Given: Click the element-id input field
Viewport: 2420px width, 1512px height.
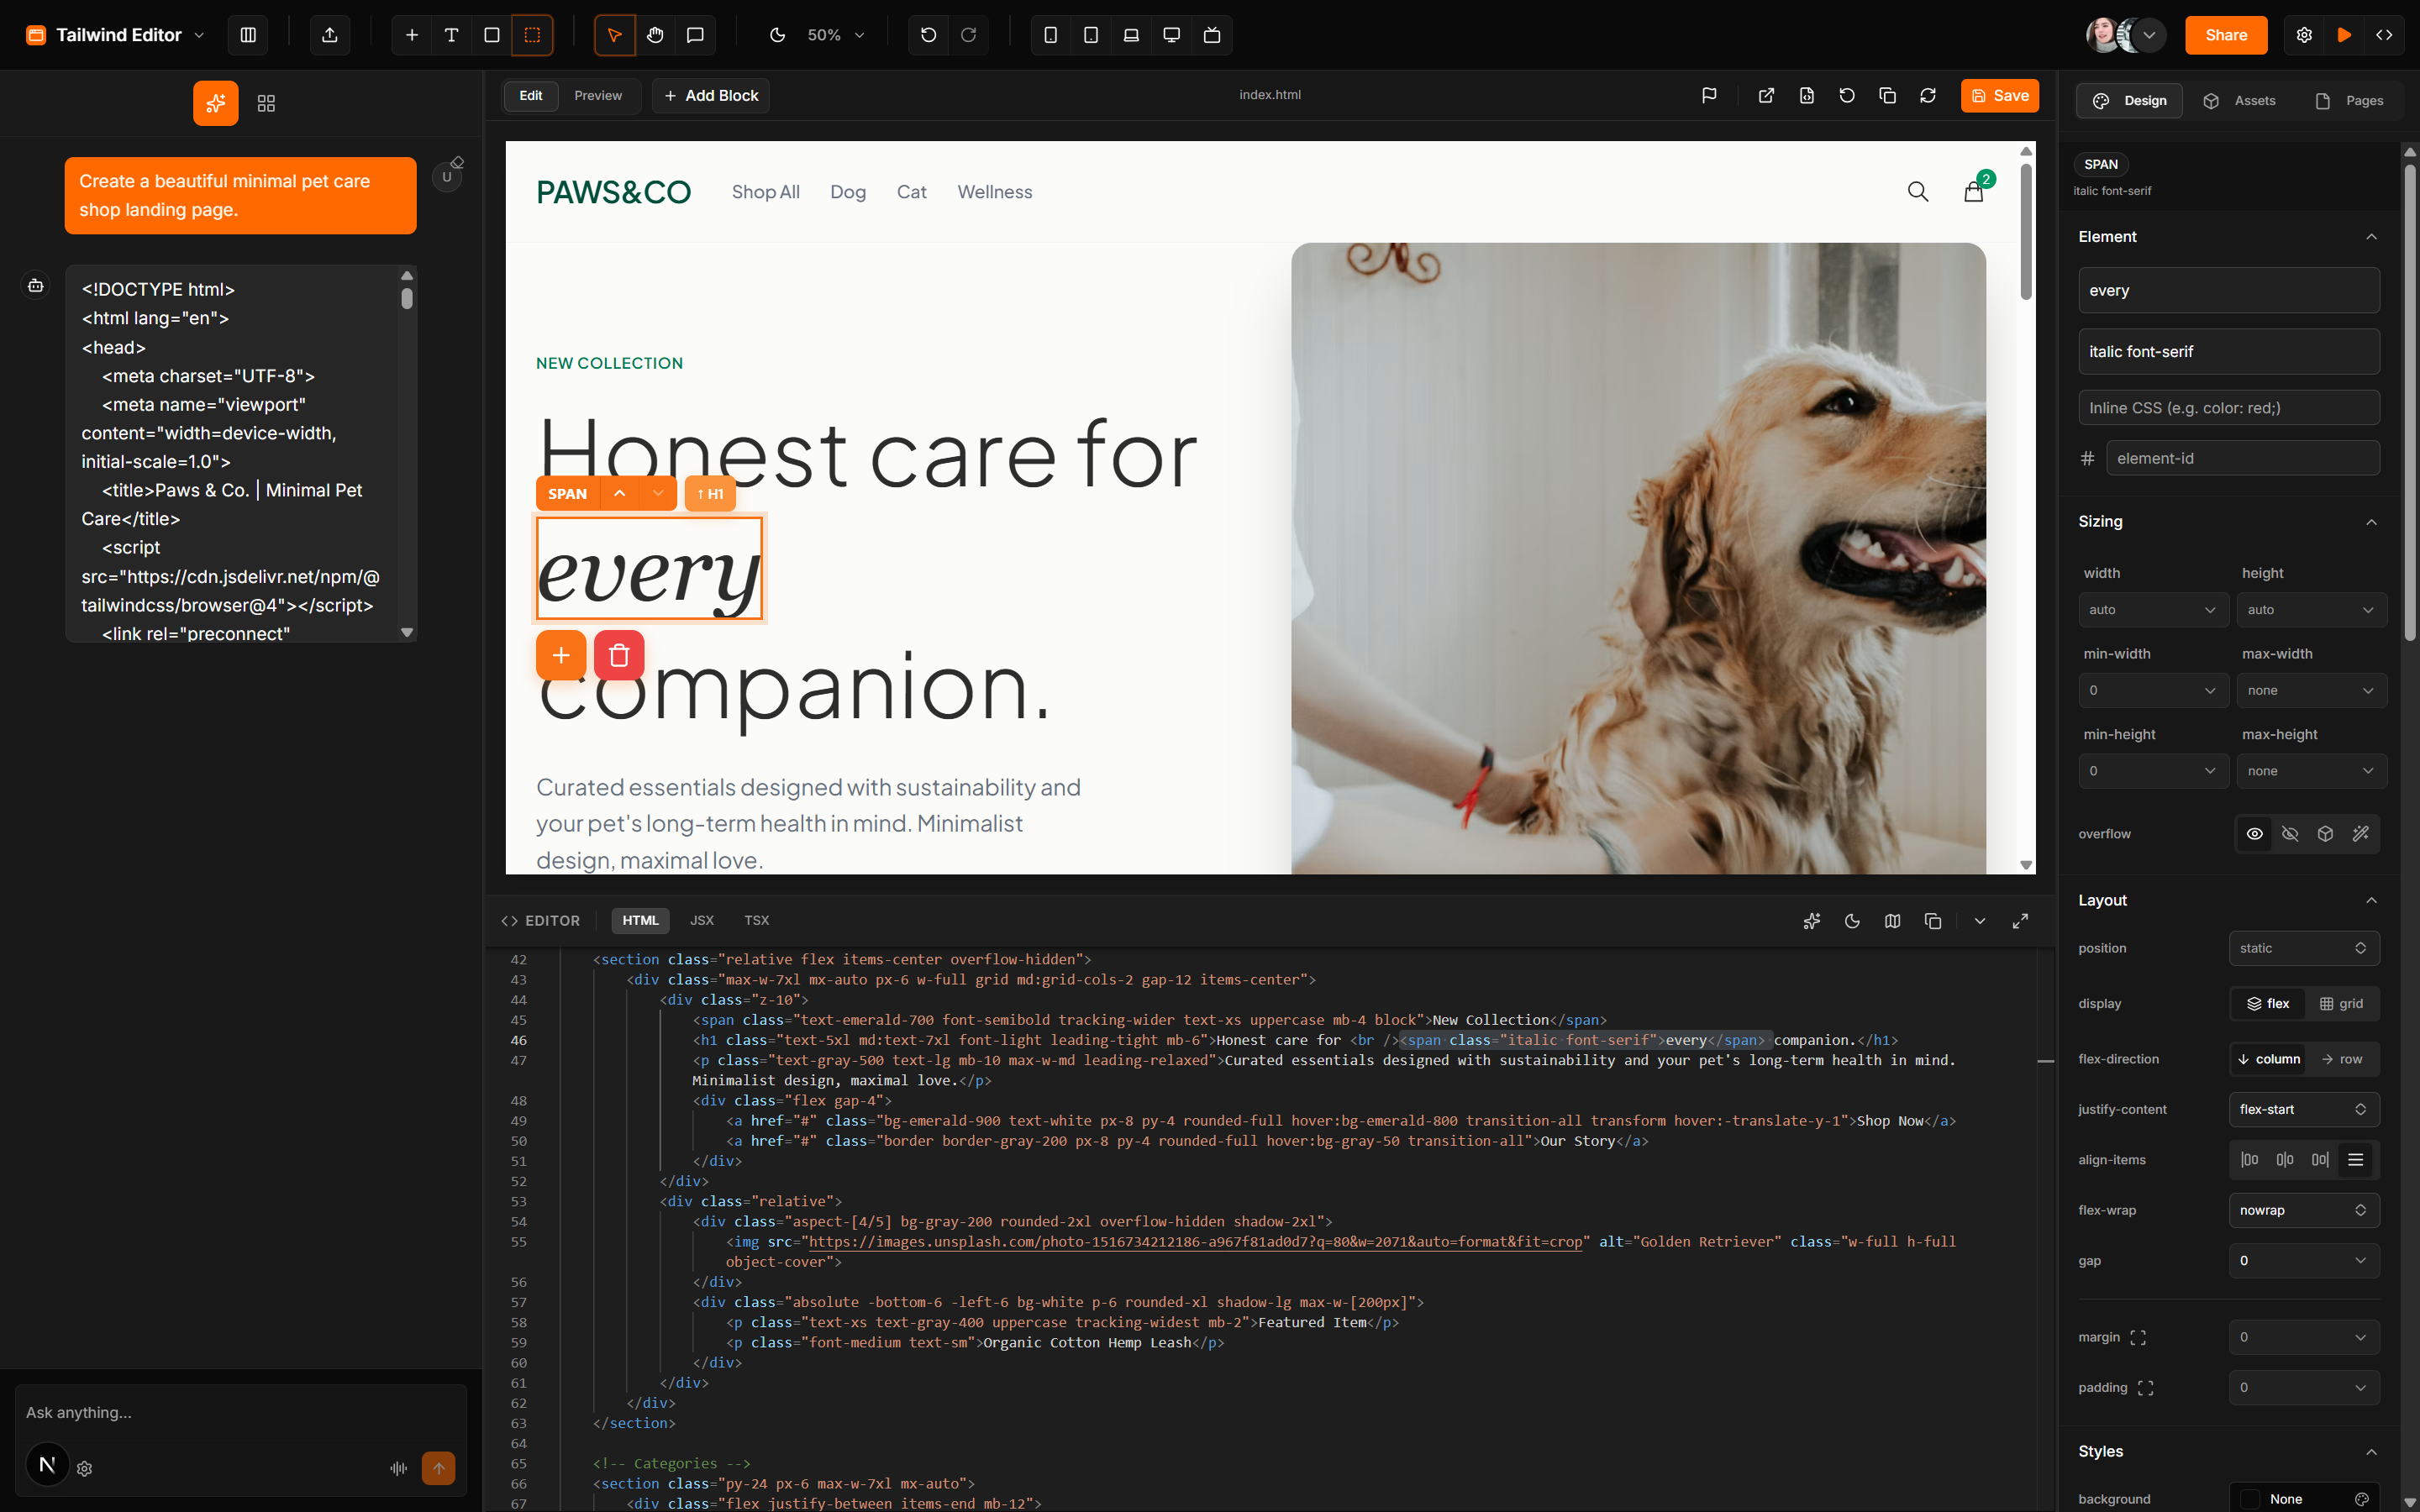Looking at the screenshot, I should (x=2243, y=459).
